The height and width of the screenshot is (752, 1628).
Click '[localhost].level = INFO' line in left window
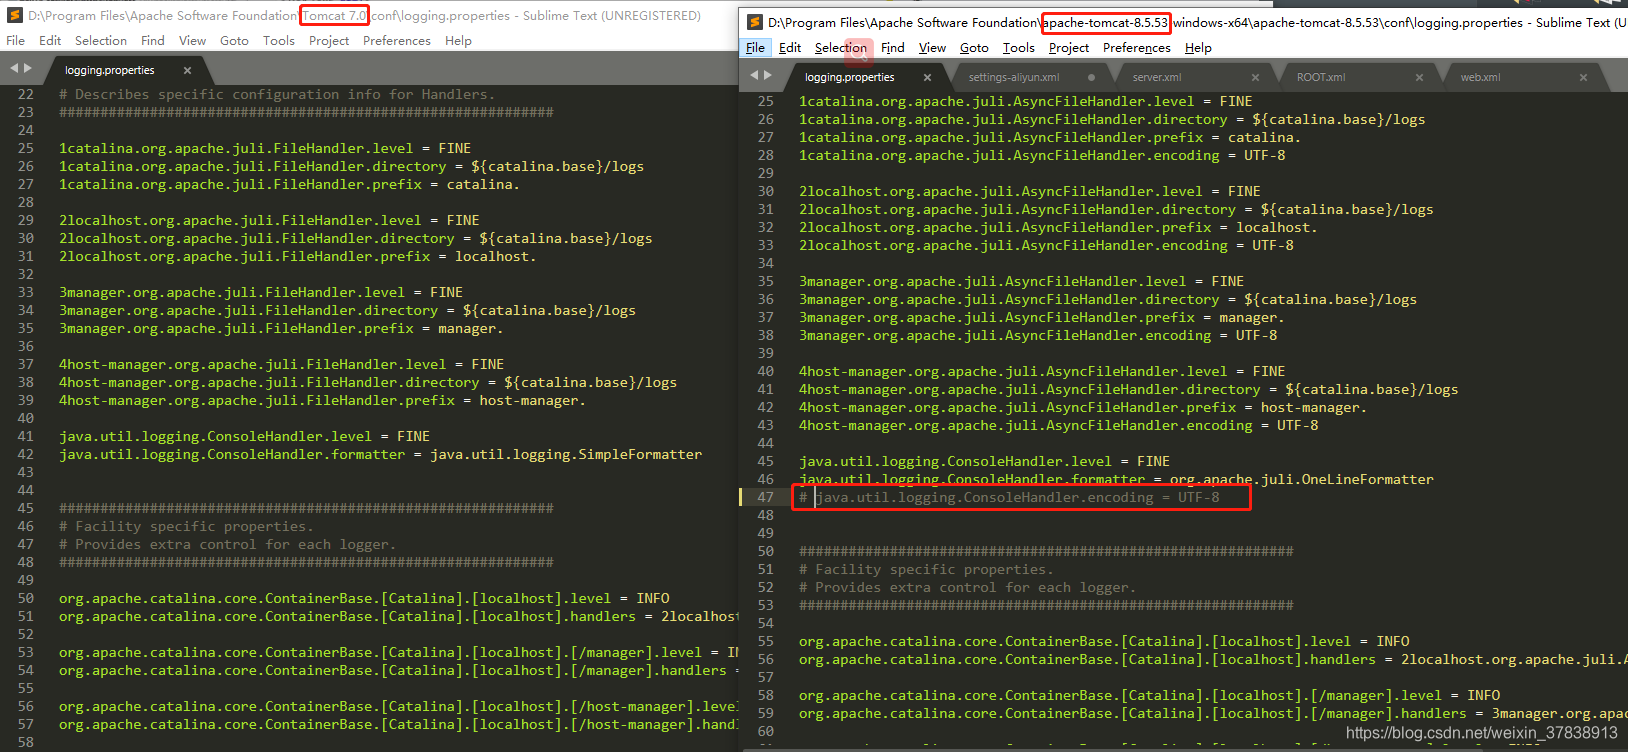[364, 598]
